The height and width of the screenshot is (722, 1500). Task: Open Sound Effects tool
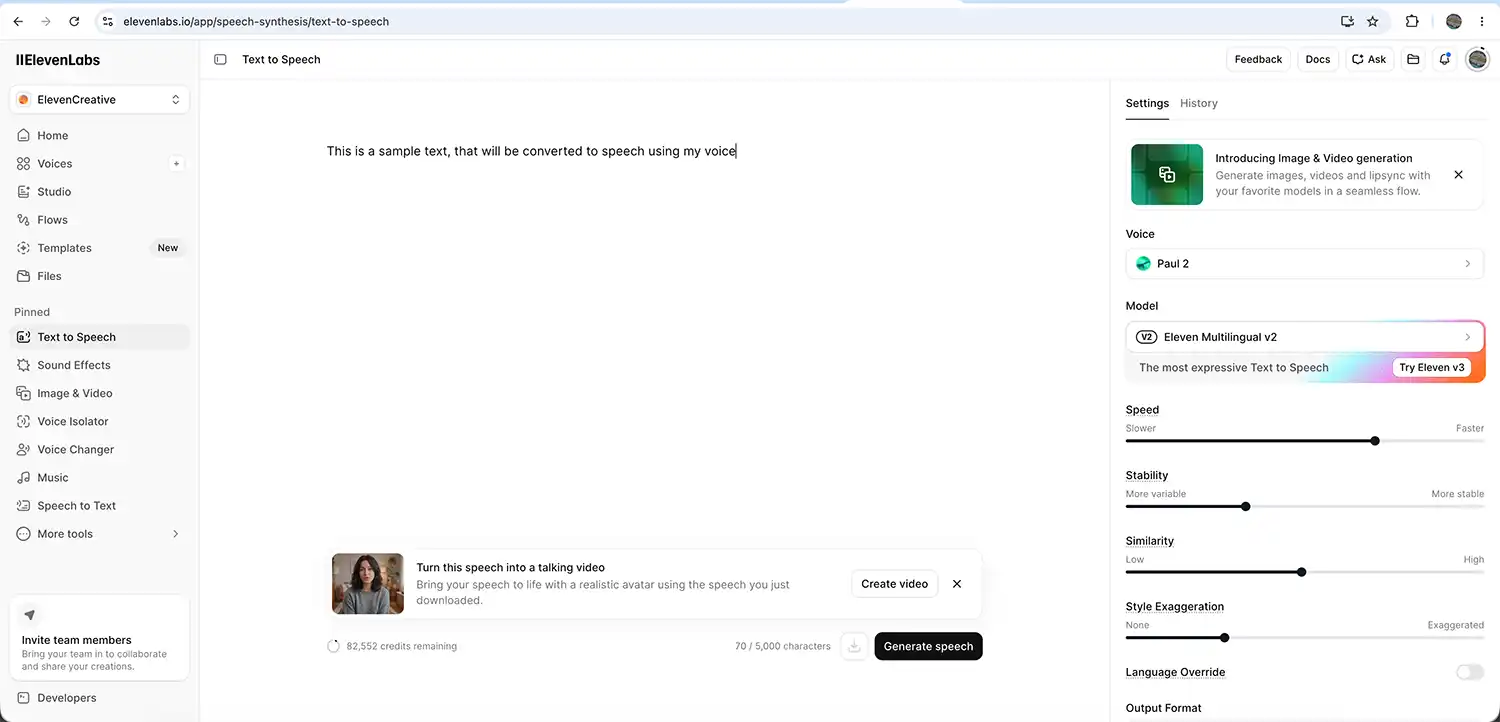coord(99,365)
